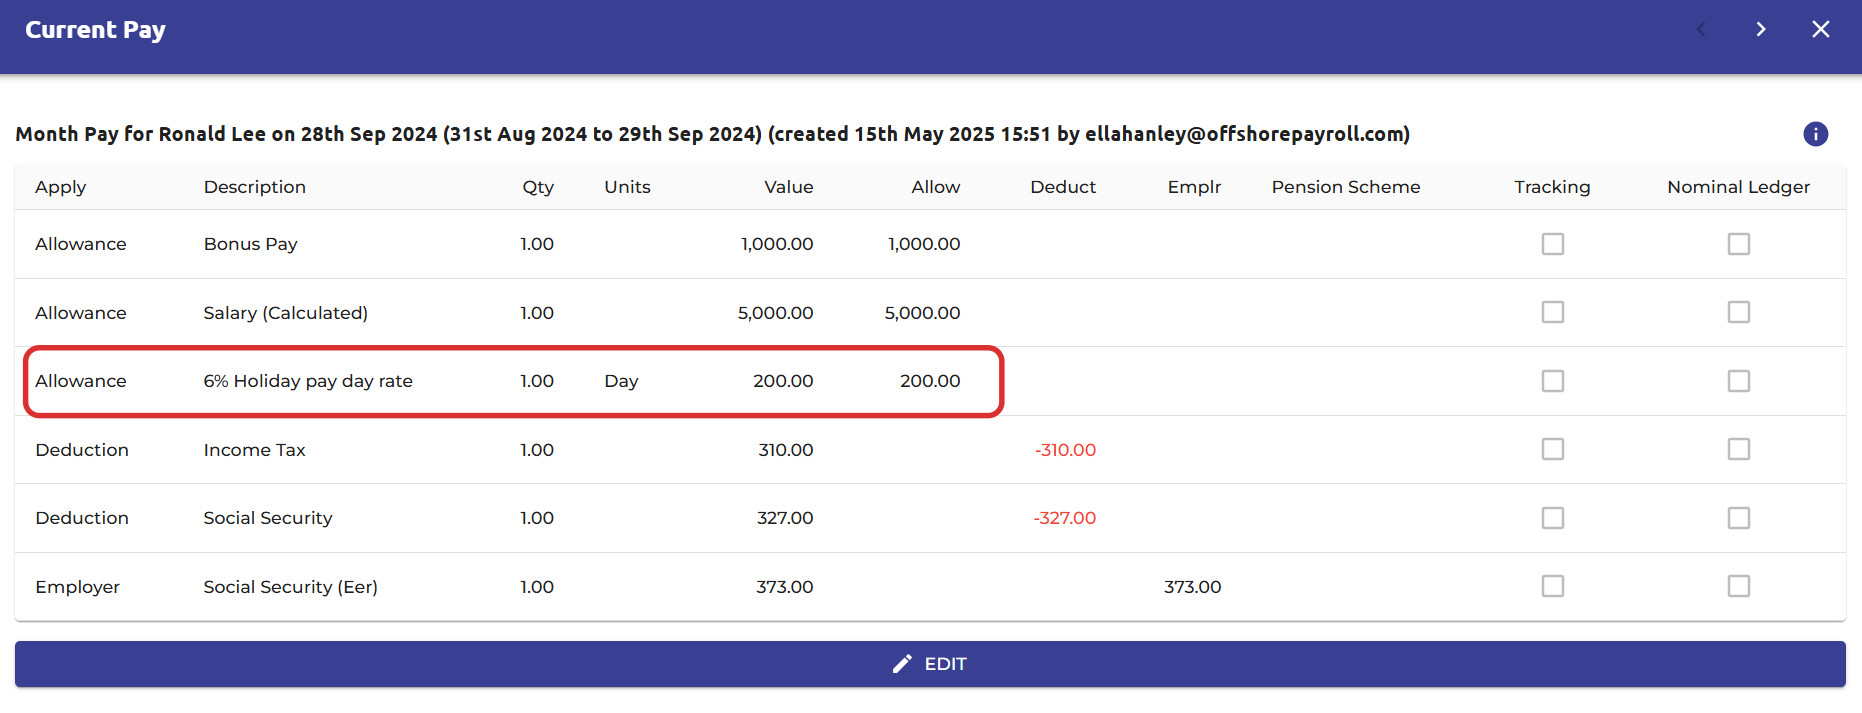Viewport: 1862px width, 713px height.
Task: Click the -327.00 deduct amount
Action: pyautogui.click(x=1064, y=518)
